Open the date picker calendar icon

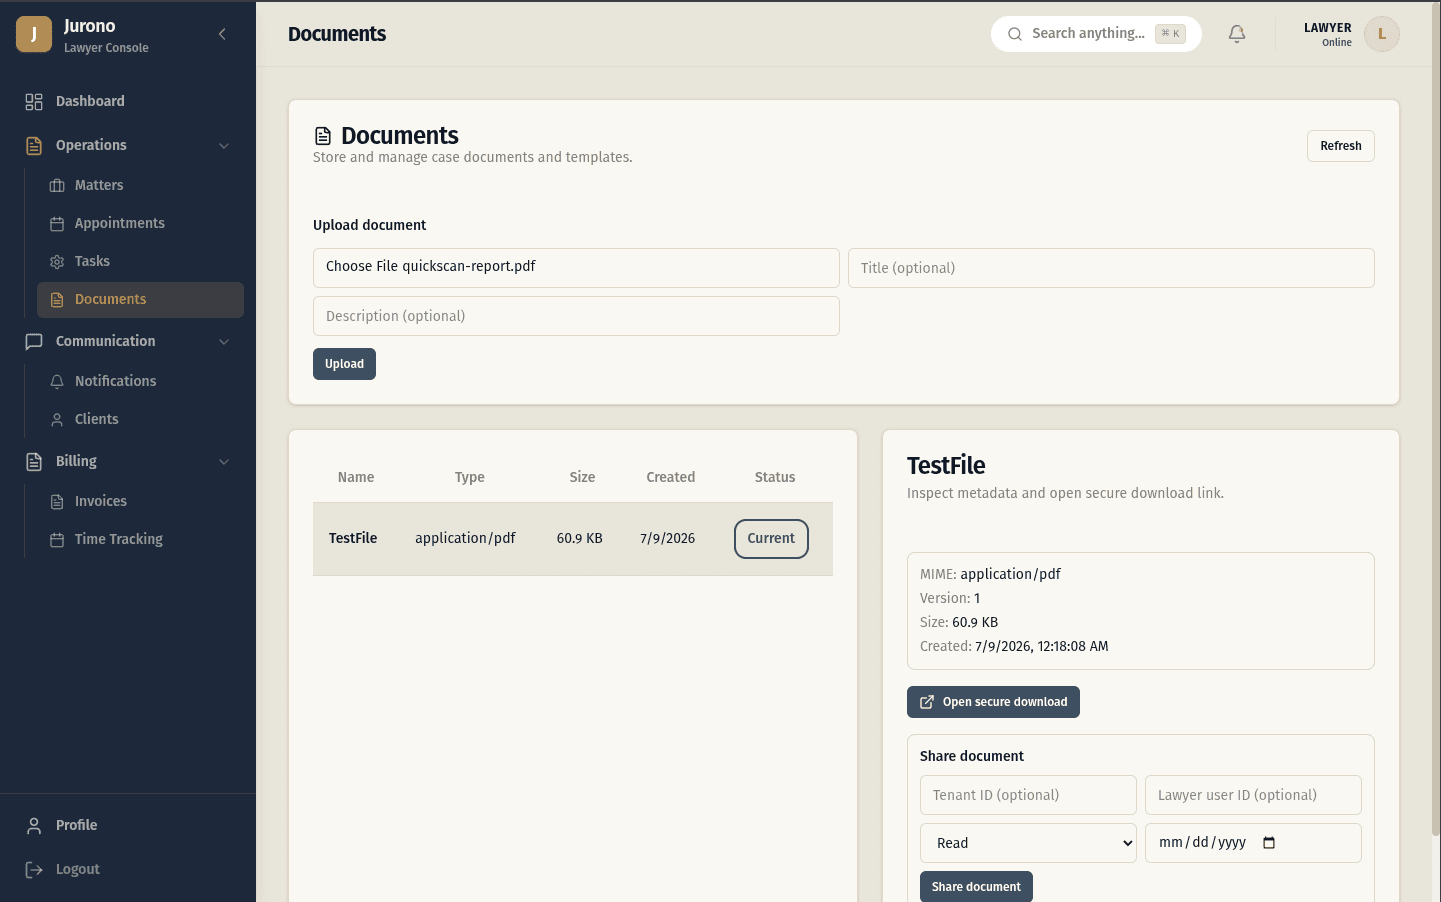click(1269, 843)
